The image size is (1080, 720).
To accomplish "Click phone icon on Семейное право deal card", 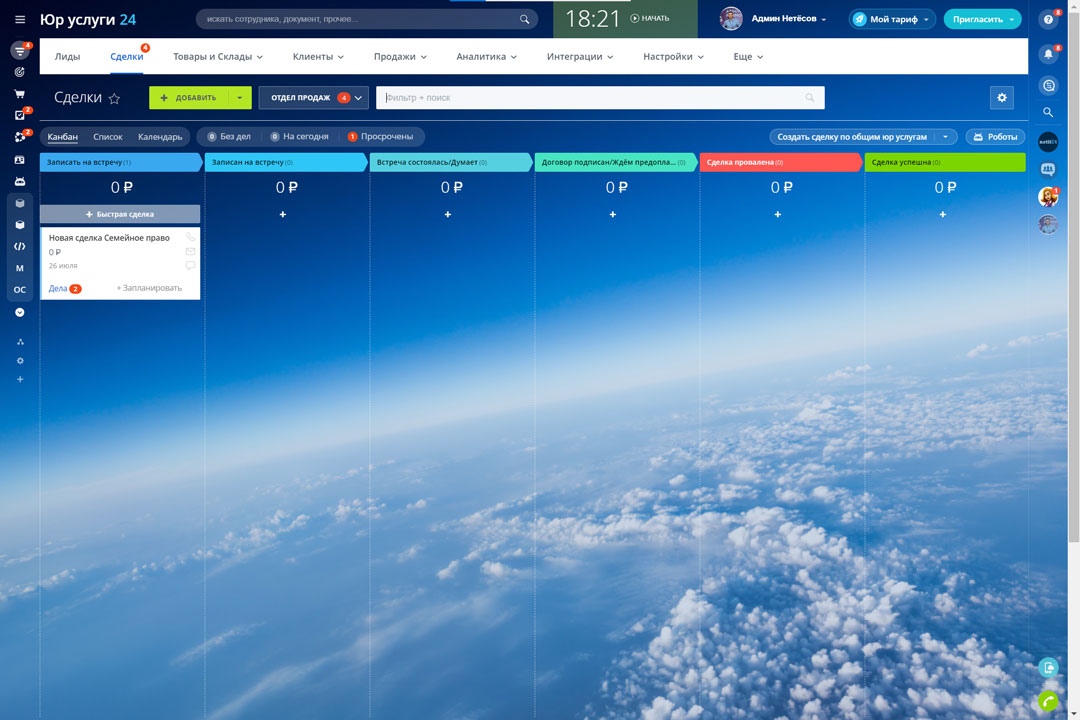I will [x=190, y=237].
